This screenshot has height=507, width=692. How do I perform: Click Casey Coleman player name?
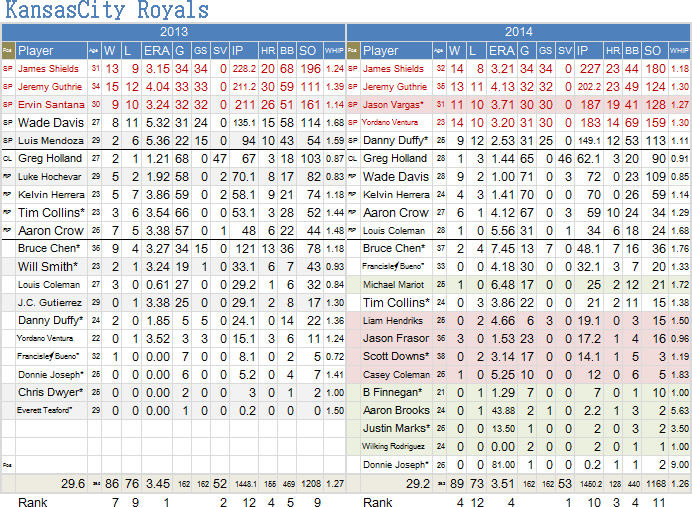(x=396, y=375)
